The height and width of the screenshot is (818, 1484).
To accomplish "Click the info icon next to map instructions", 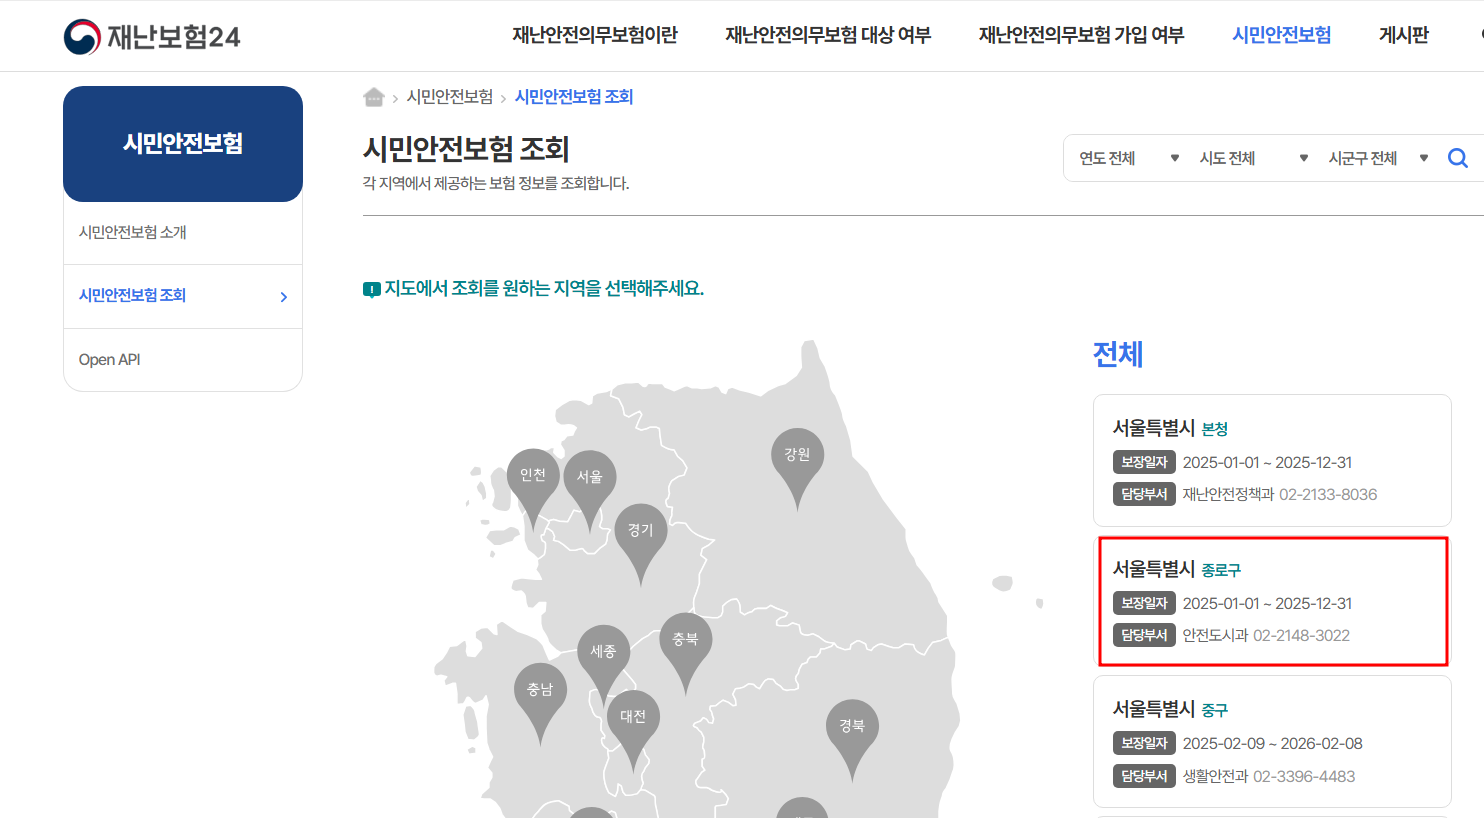I will [371, 288].
